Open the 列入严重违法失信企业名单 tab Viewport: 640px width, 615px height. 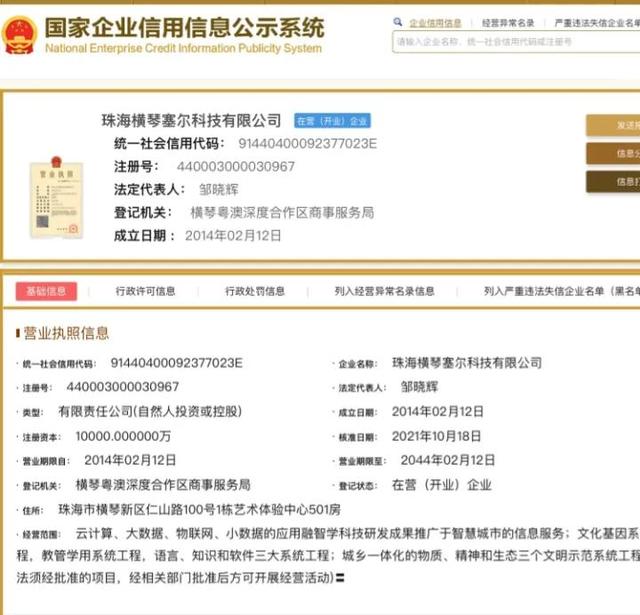562,291
